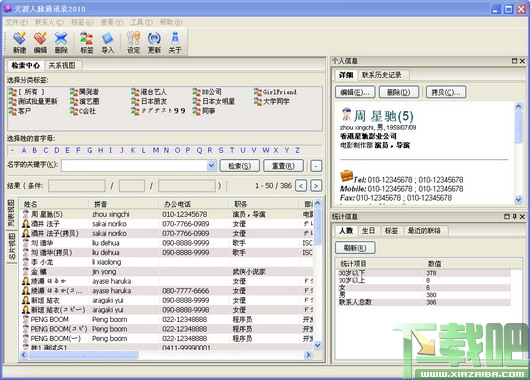Click the 拷贝(C)... button
Screen dimensions: 530x380
pos(446,92)
